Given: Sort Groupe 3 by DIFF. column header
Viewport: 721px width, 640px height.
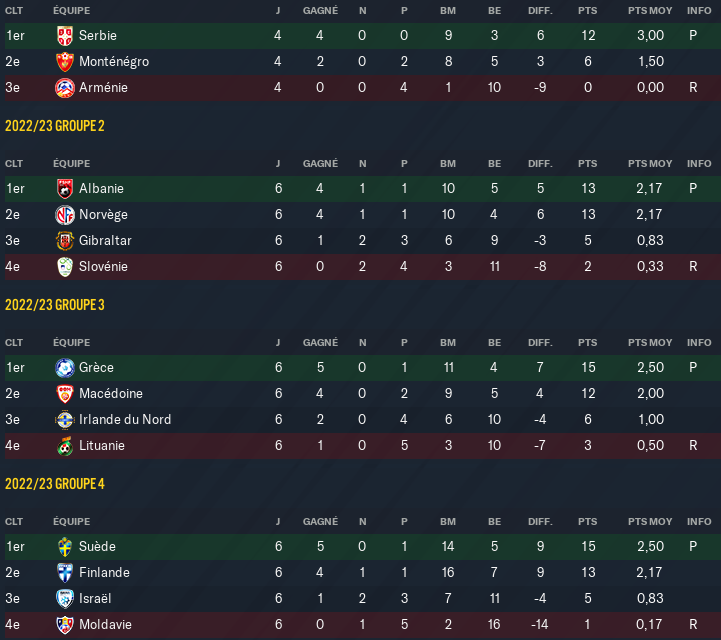Looking at the screenshot, I should [x=540, y=343].
